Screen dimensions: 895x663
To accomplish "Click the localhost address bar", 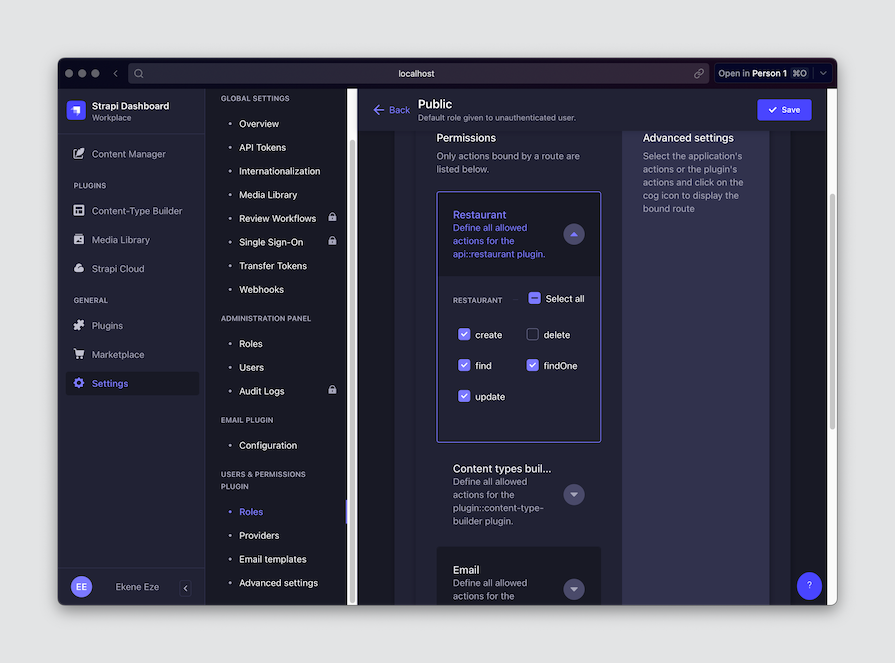I will point(416,73).
